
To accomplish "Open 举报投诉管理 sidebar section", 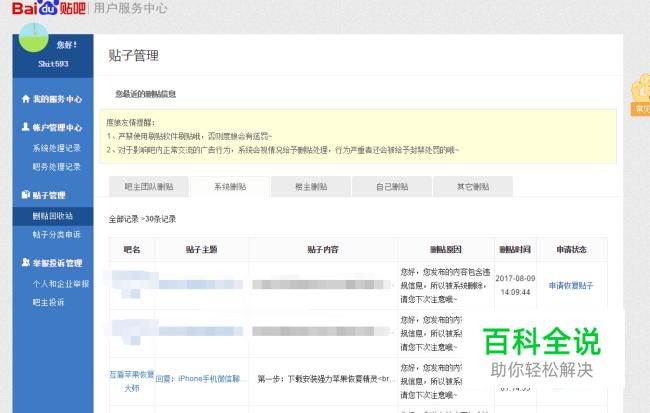I will point(57,263).
